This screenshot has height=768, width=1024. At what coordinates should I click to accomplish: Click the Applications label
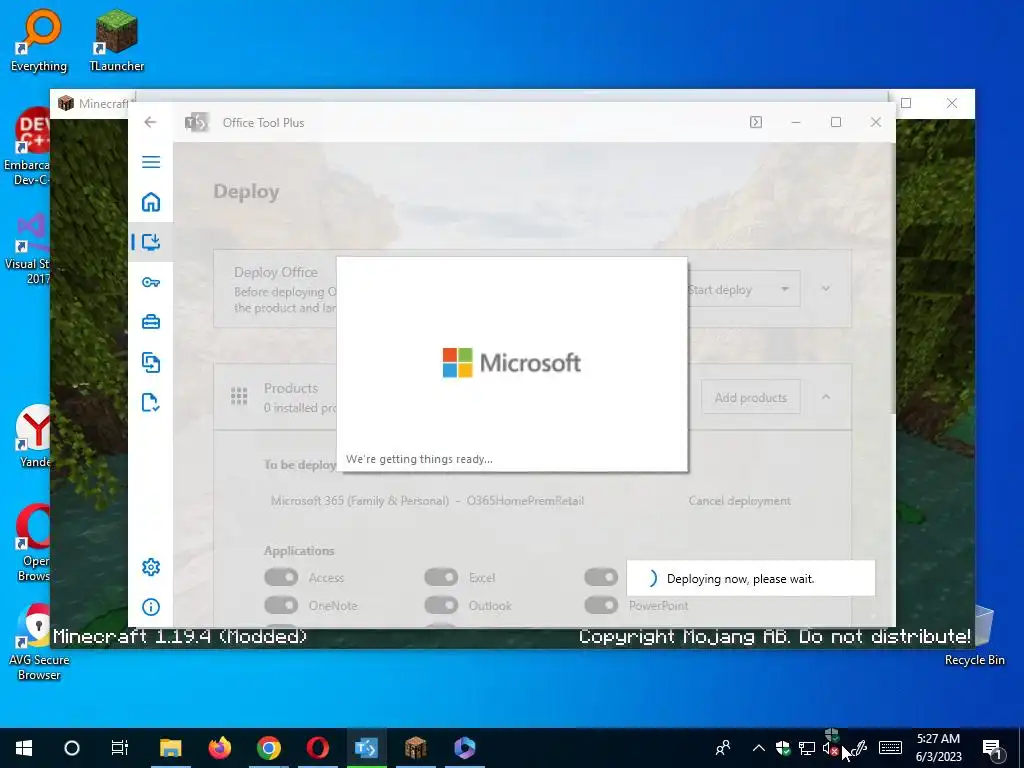299,551
